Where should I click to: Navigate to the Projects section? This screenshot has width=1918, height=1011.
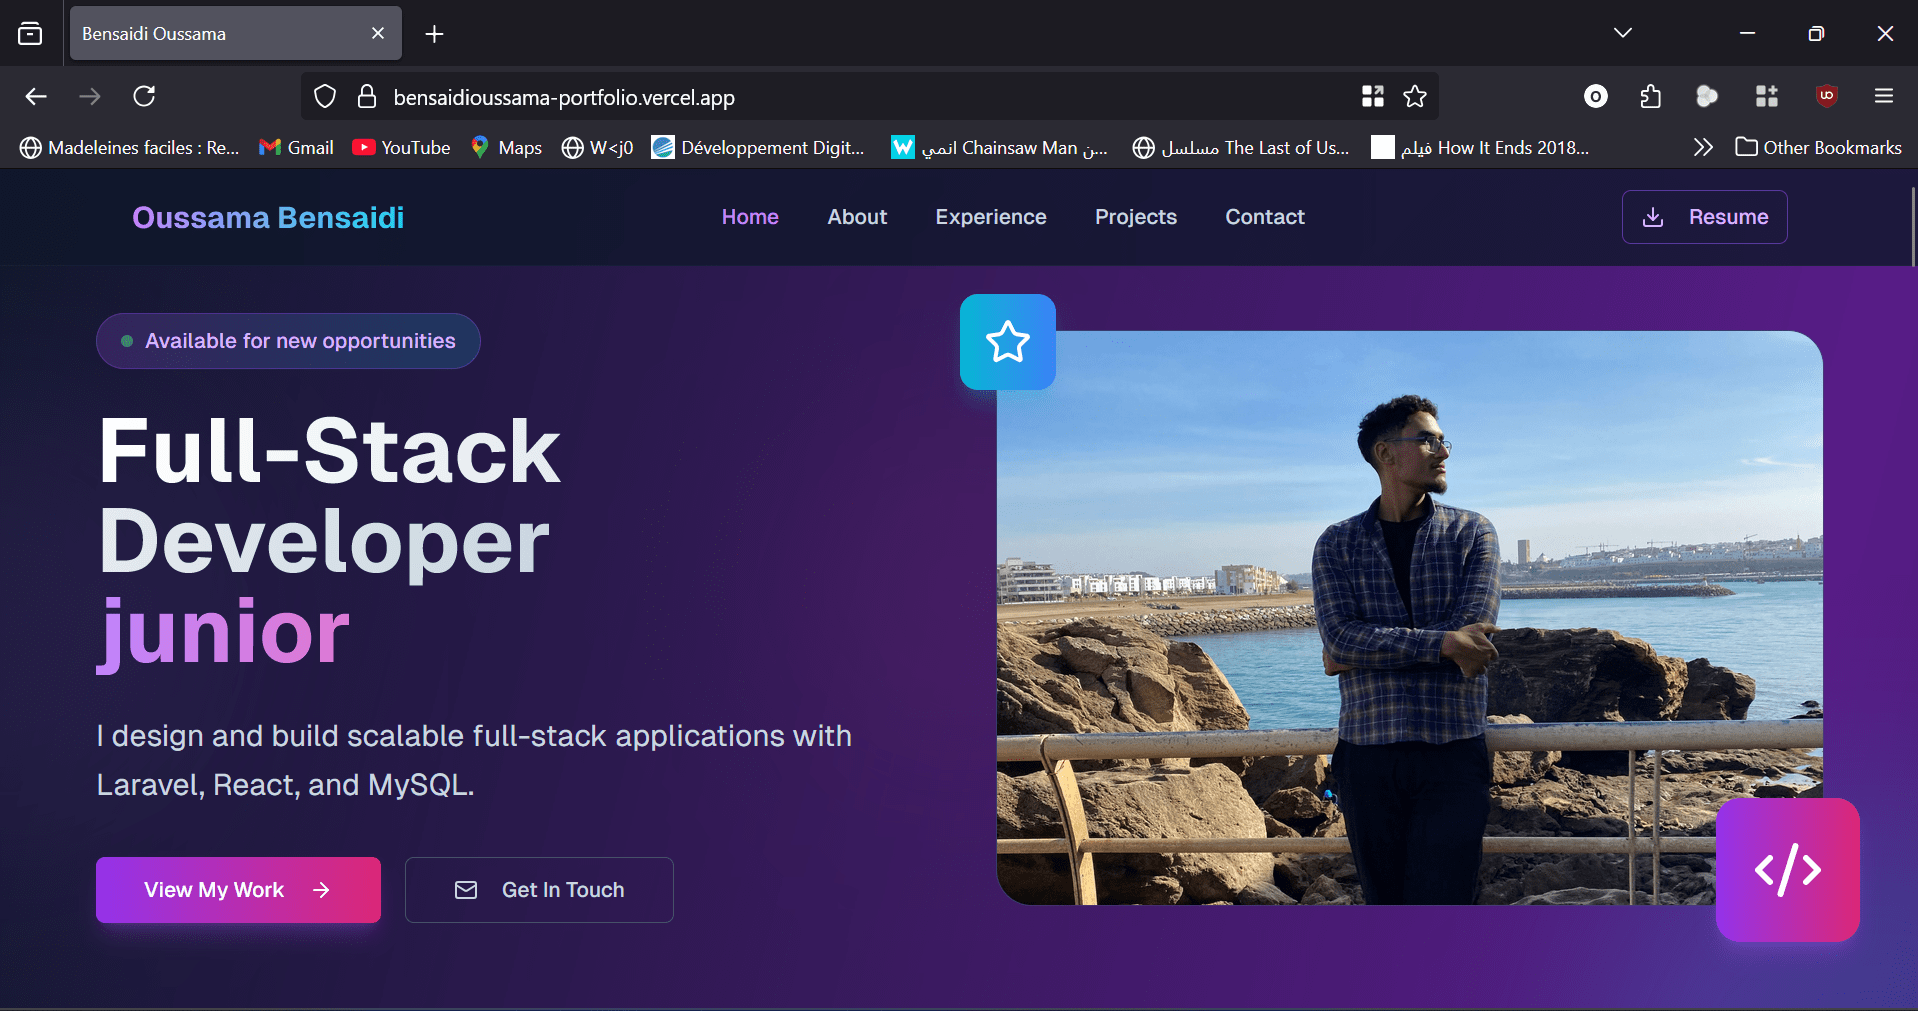1135,217
